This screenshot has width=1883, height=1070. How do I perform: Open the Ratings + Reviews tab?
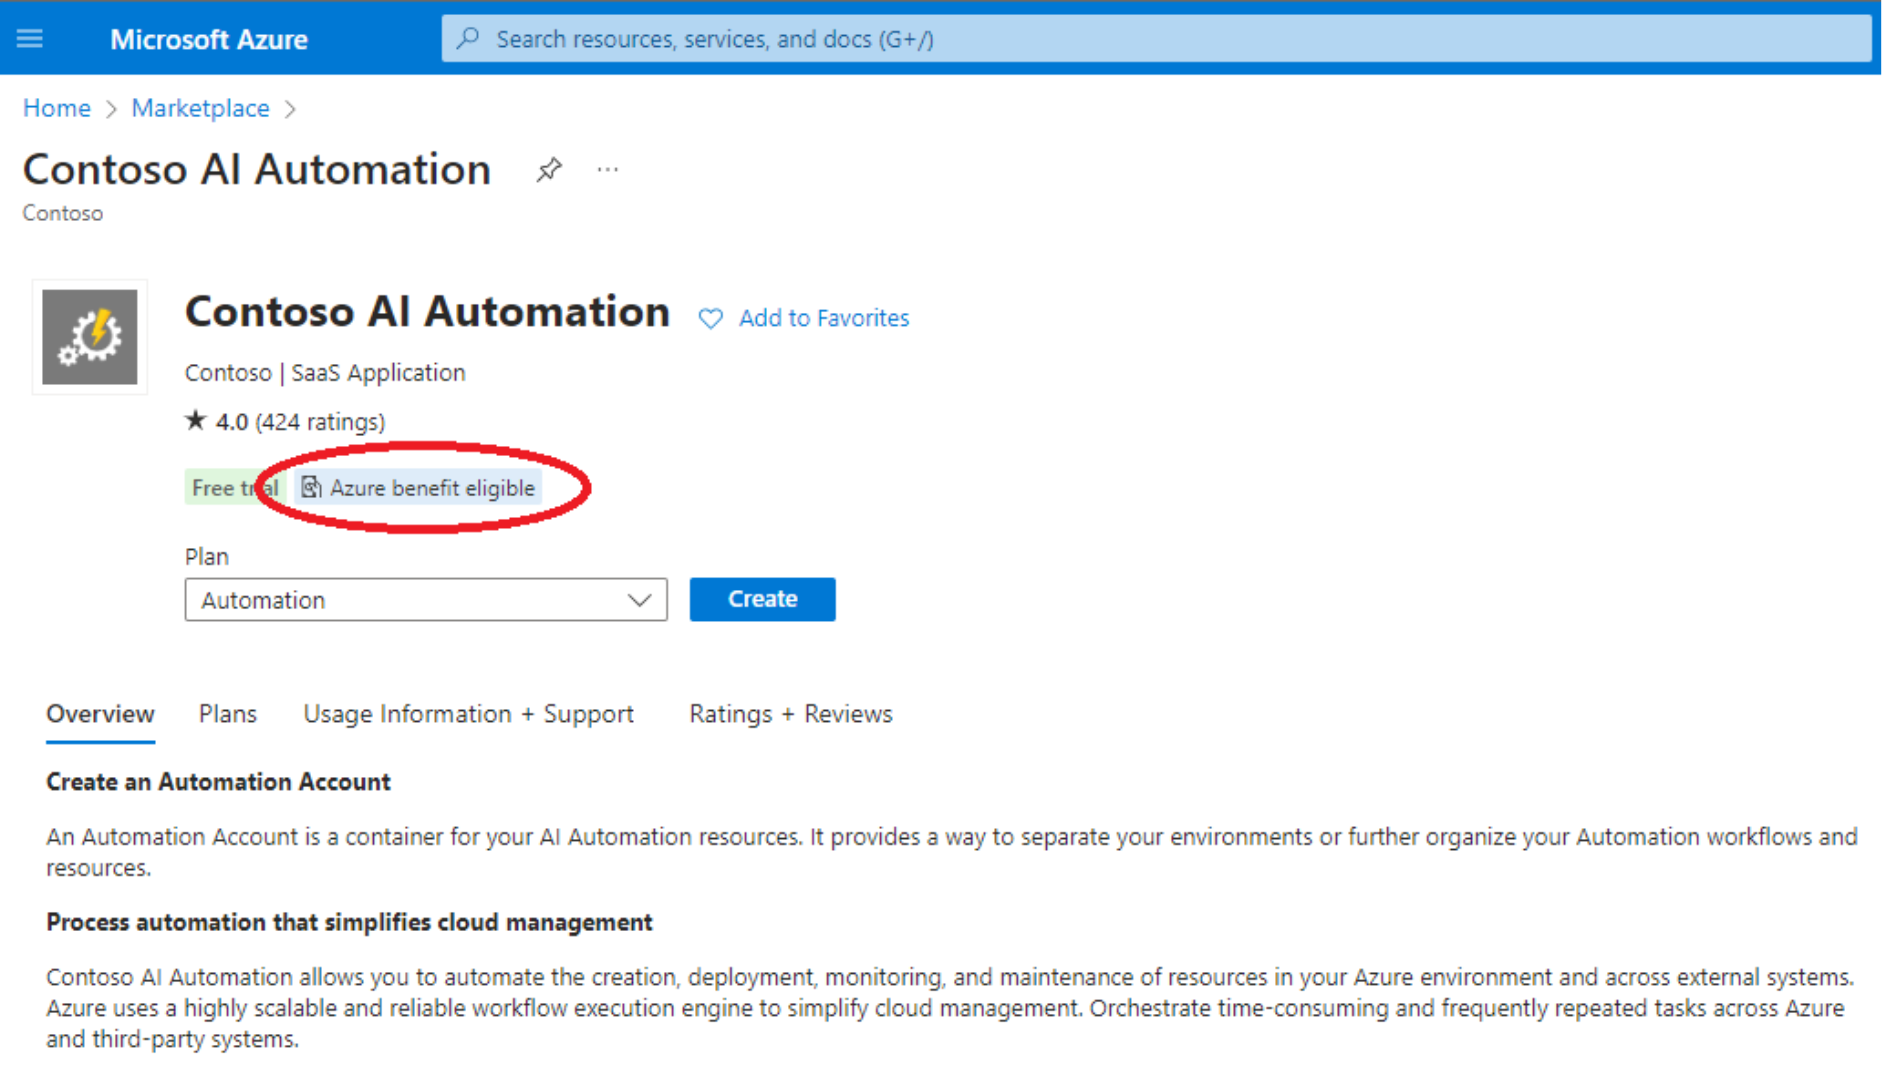[791, 714]
